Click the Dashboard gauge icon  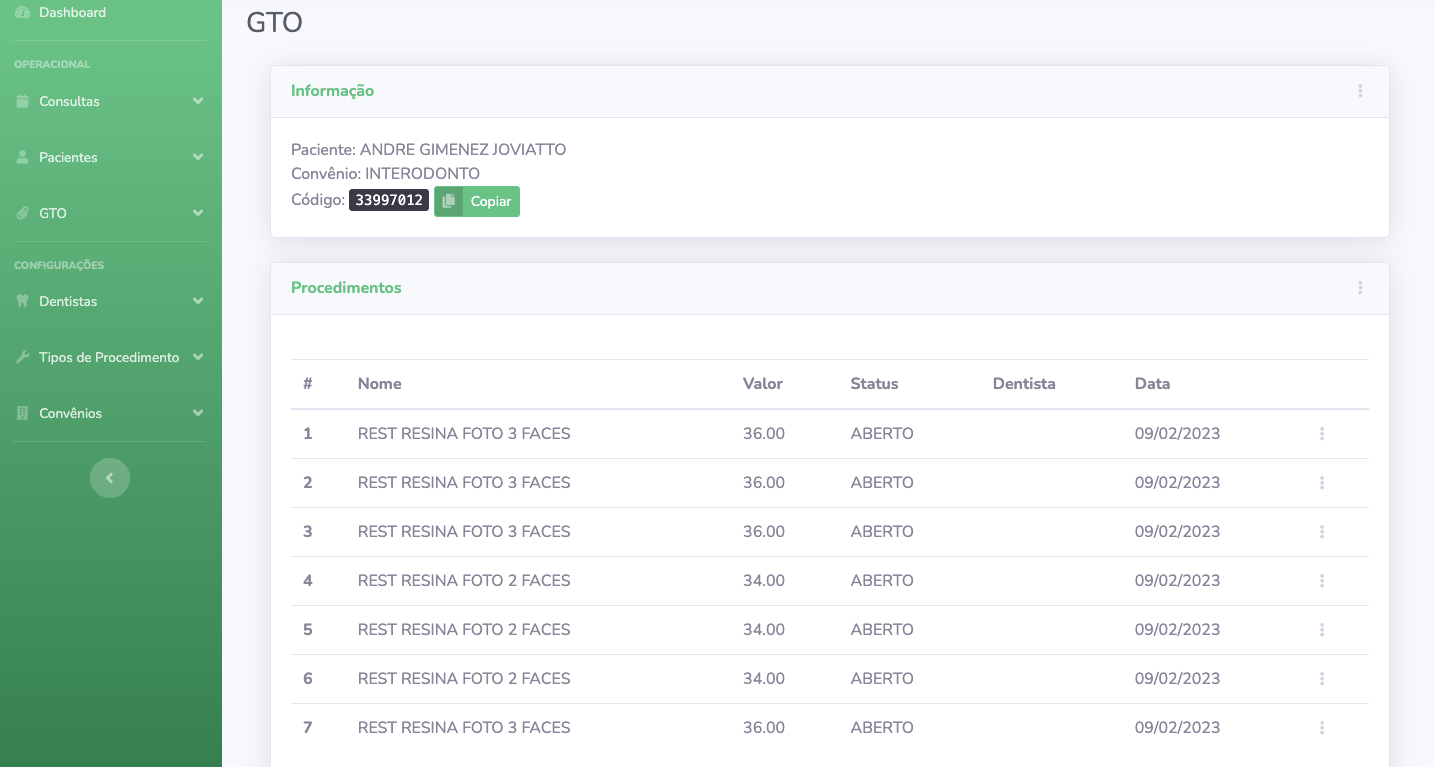(23, 12)
